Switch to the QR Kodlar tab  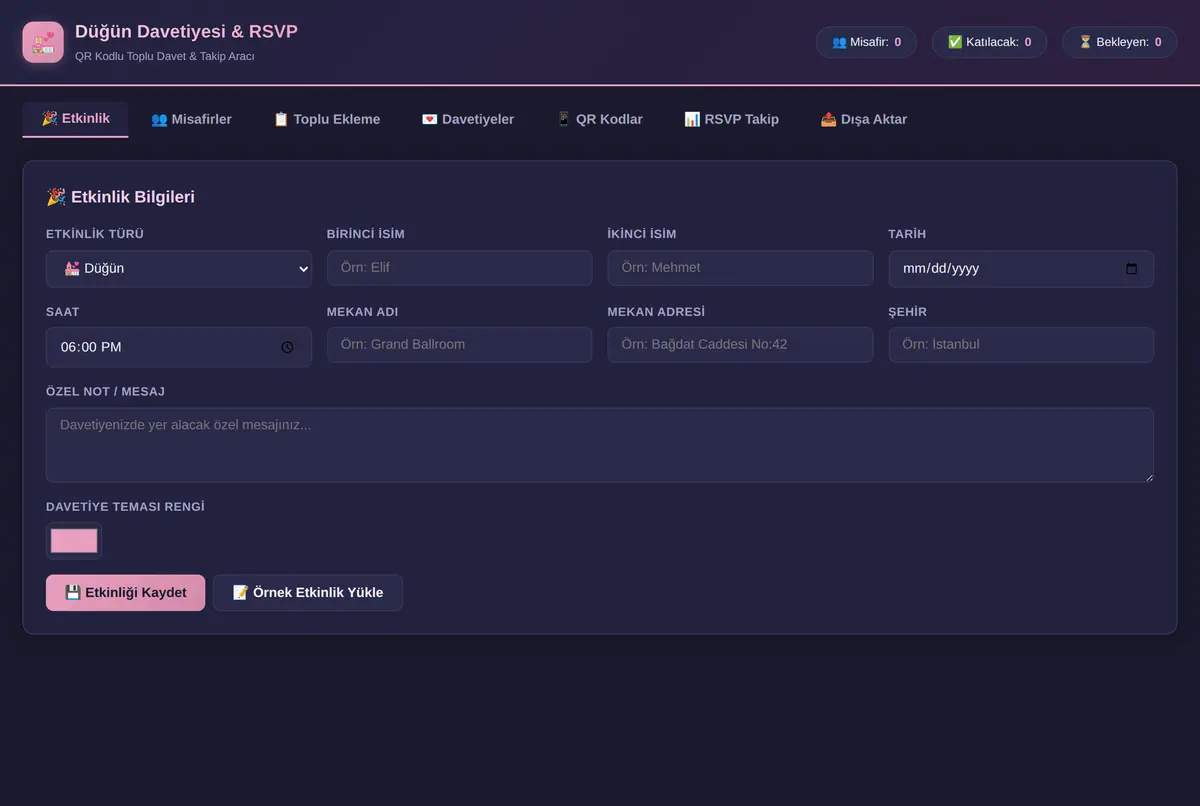coord(599,119)
